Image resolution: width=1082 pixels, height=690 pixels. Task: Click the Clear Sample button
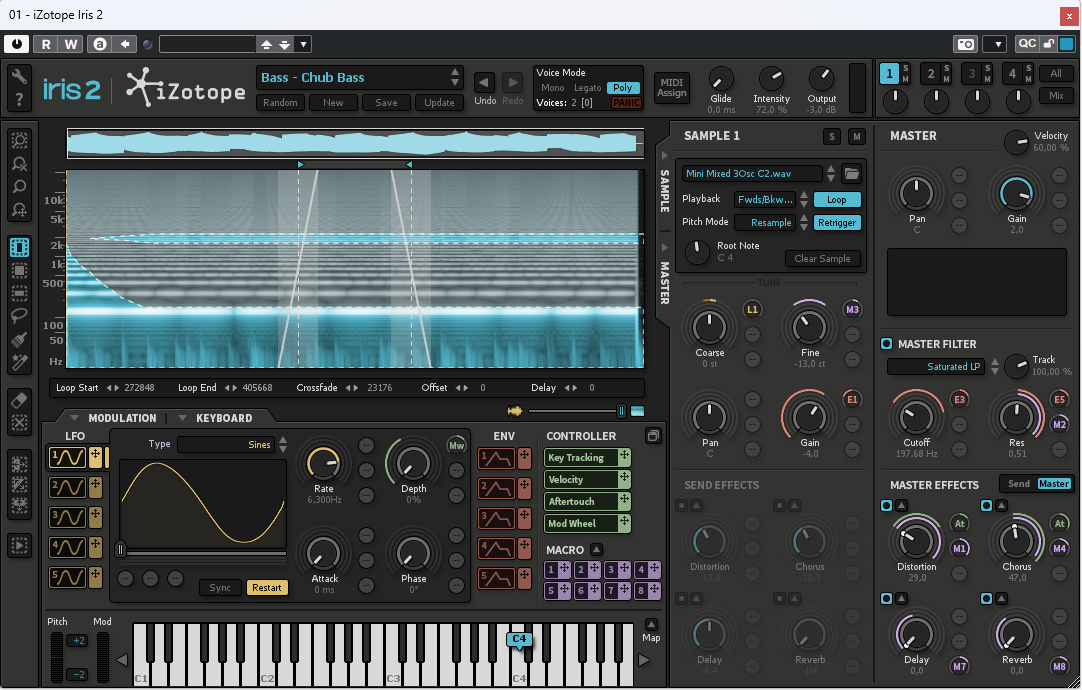coord(822,258)
